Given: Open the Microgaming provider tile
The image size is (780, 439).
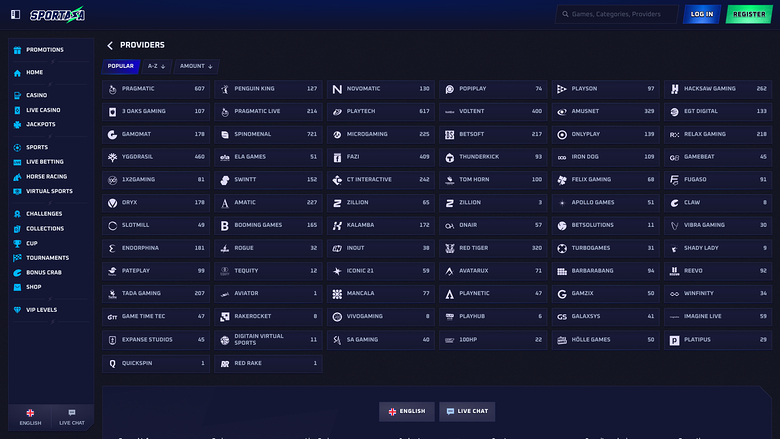Looking at the screenshot, I should pos(381,134).
